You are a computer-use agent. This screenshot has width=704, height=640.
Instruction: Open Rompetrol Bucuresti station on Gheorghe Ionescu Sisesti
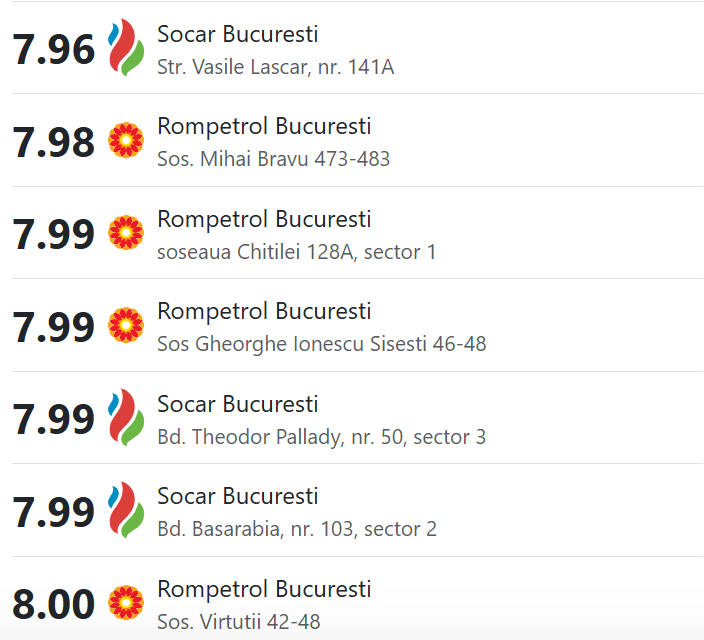coord(264,312)
